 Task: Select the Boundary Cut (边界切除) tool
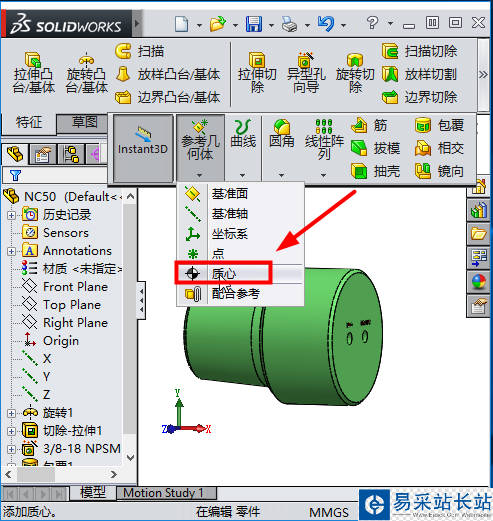419,97
